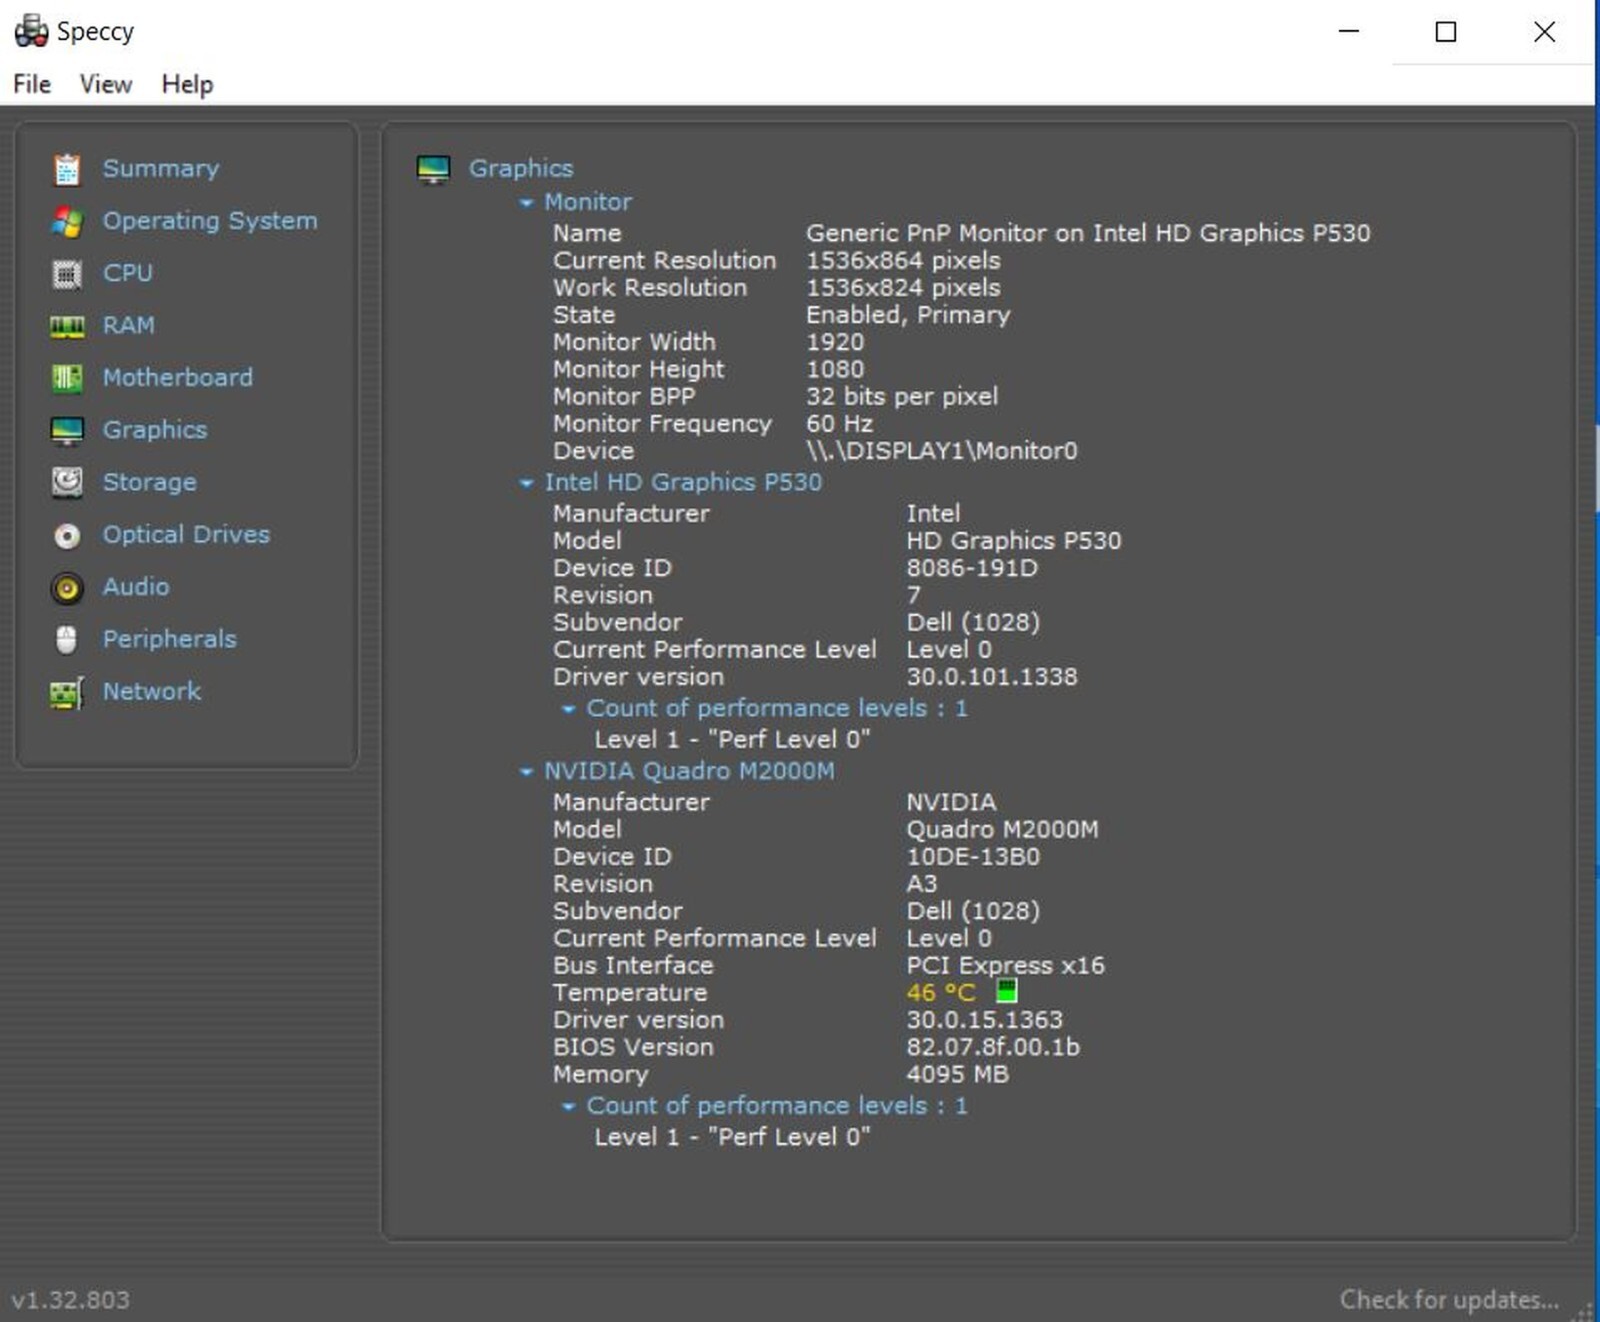Click the Optical Drives disc icon

67,536
